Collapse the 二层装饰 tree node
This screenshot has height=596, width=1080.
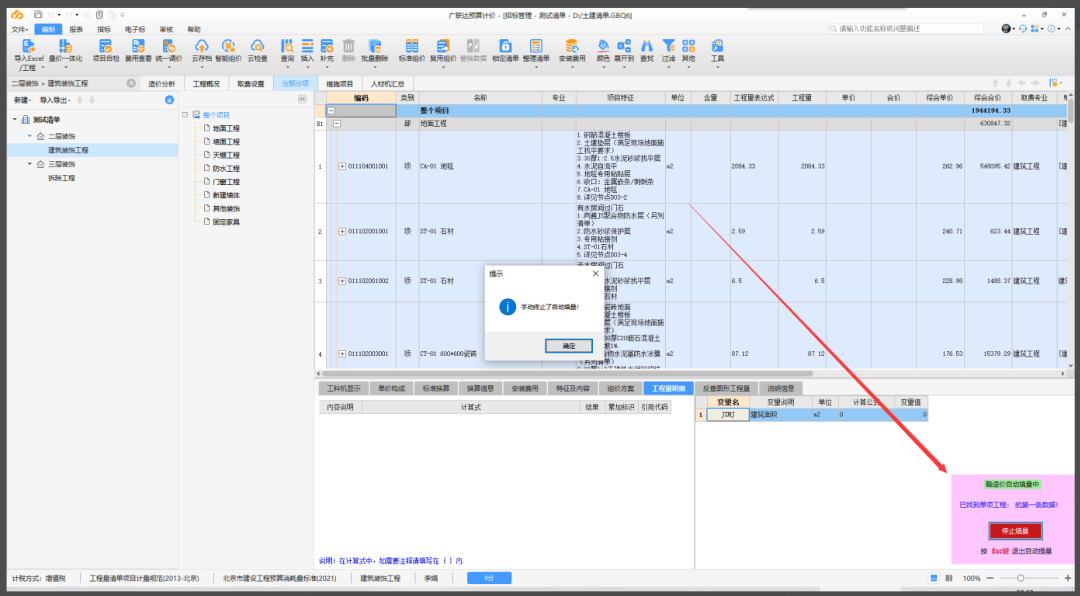28,135
